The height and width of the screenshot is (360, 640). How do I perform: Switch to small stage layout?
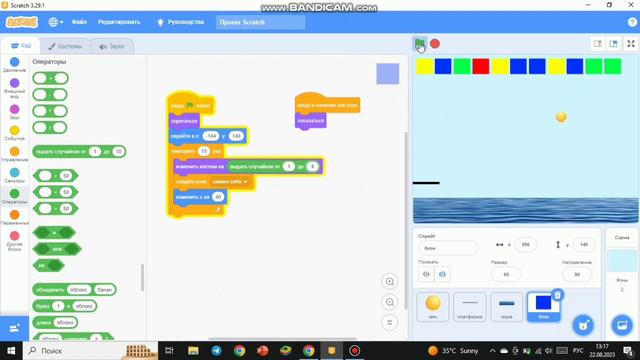(x=598, y=44)
